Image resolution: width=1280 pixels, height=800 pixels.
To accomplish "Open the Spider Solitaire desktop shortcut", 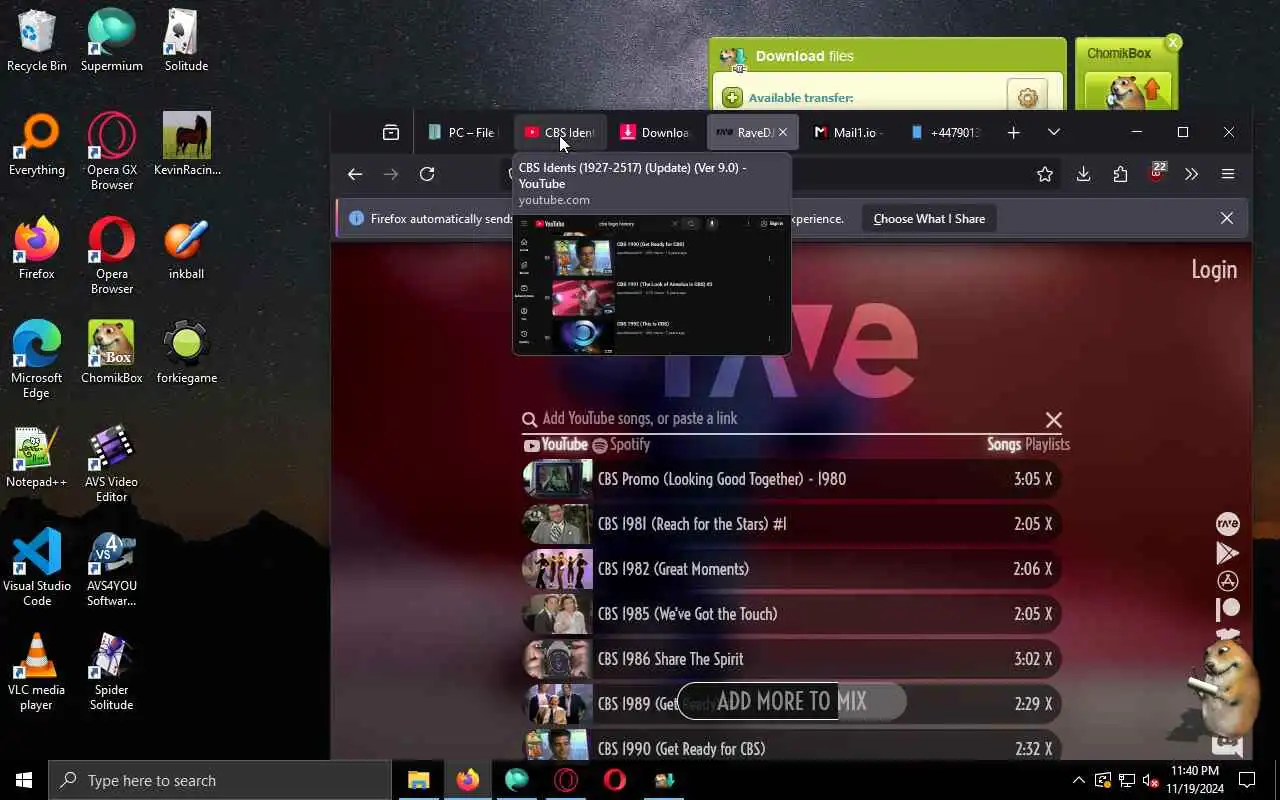I will (x=112, y=672).
